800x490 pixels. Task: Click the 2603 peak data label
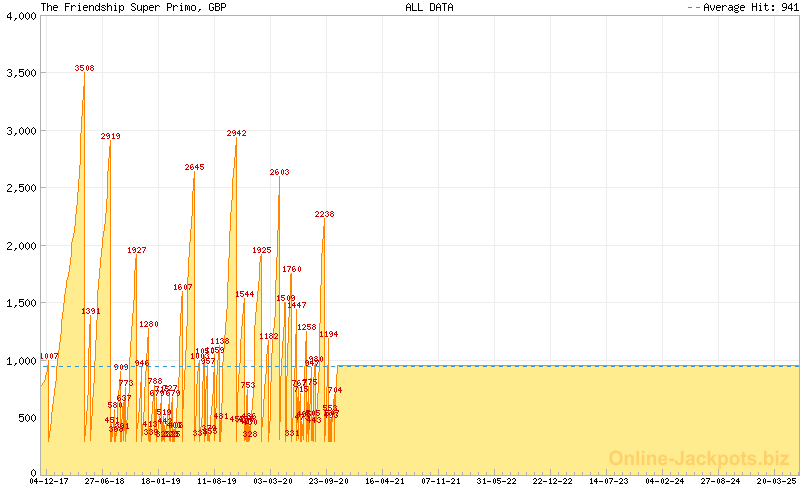[279, 172]
